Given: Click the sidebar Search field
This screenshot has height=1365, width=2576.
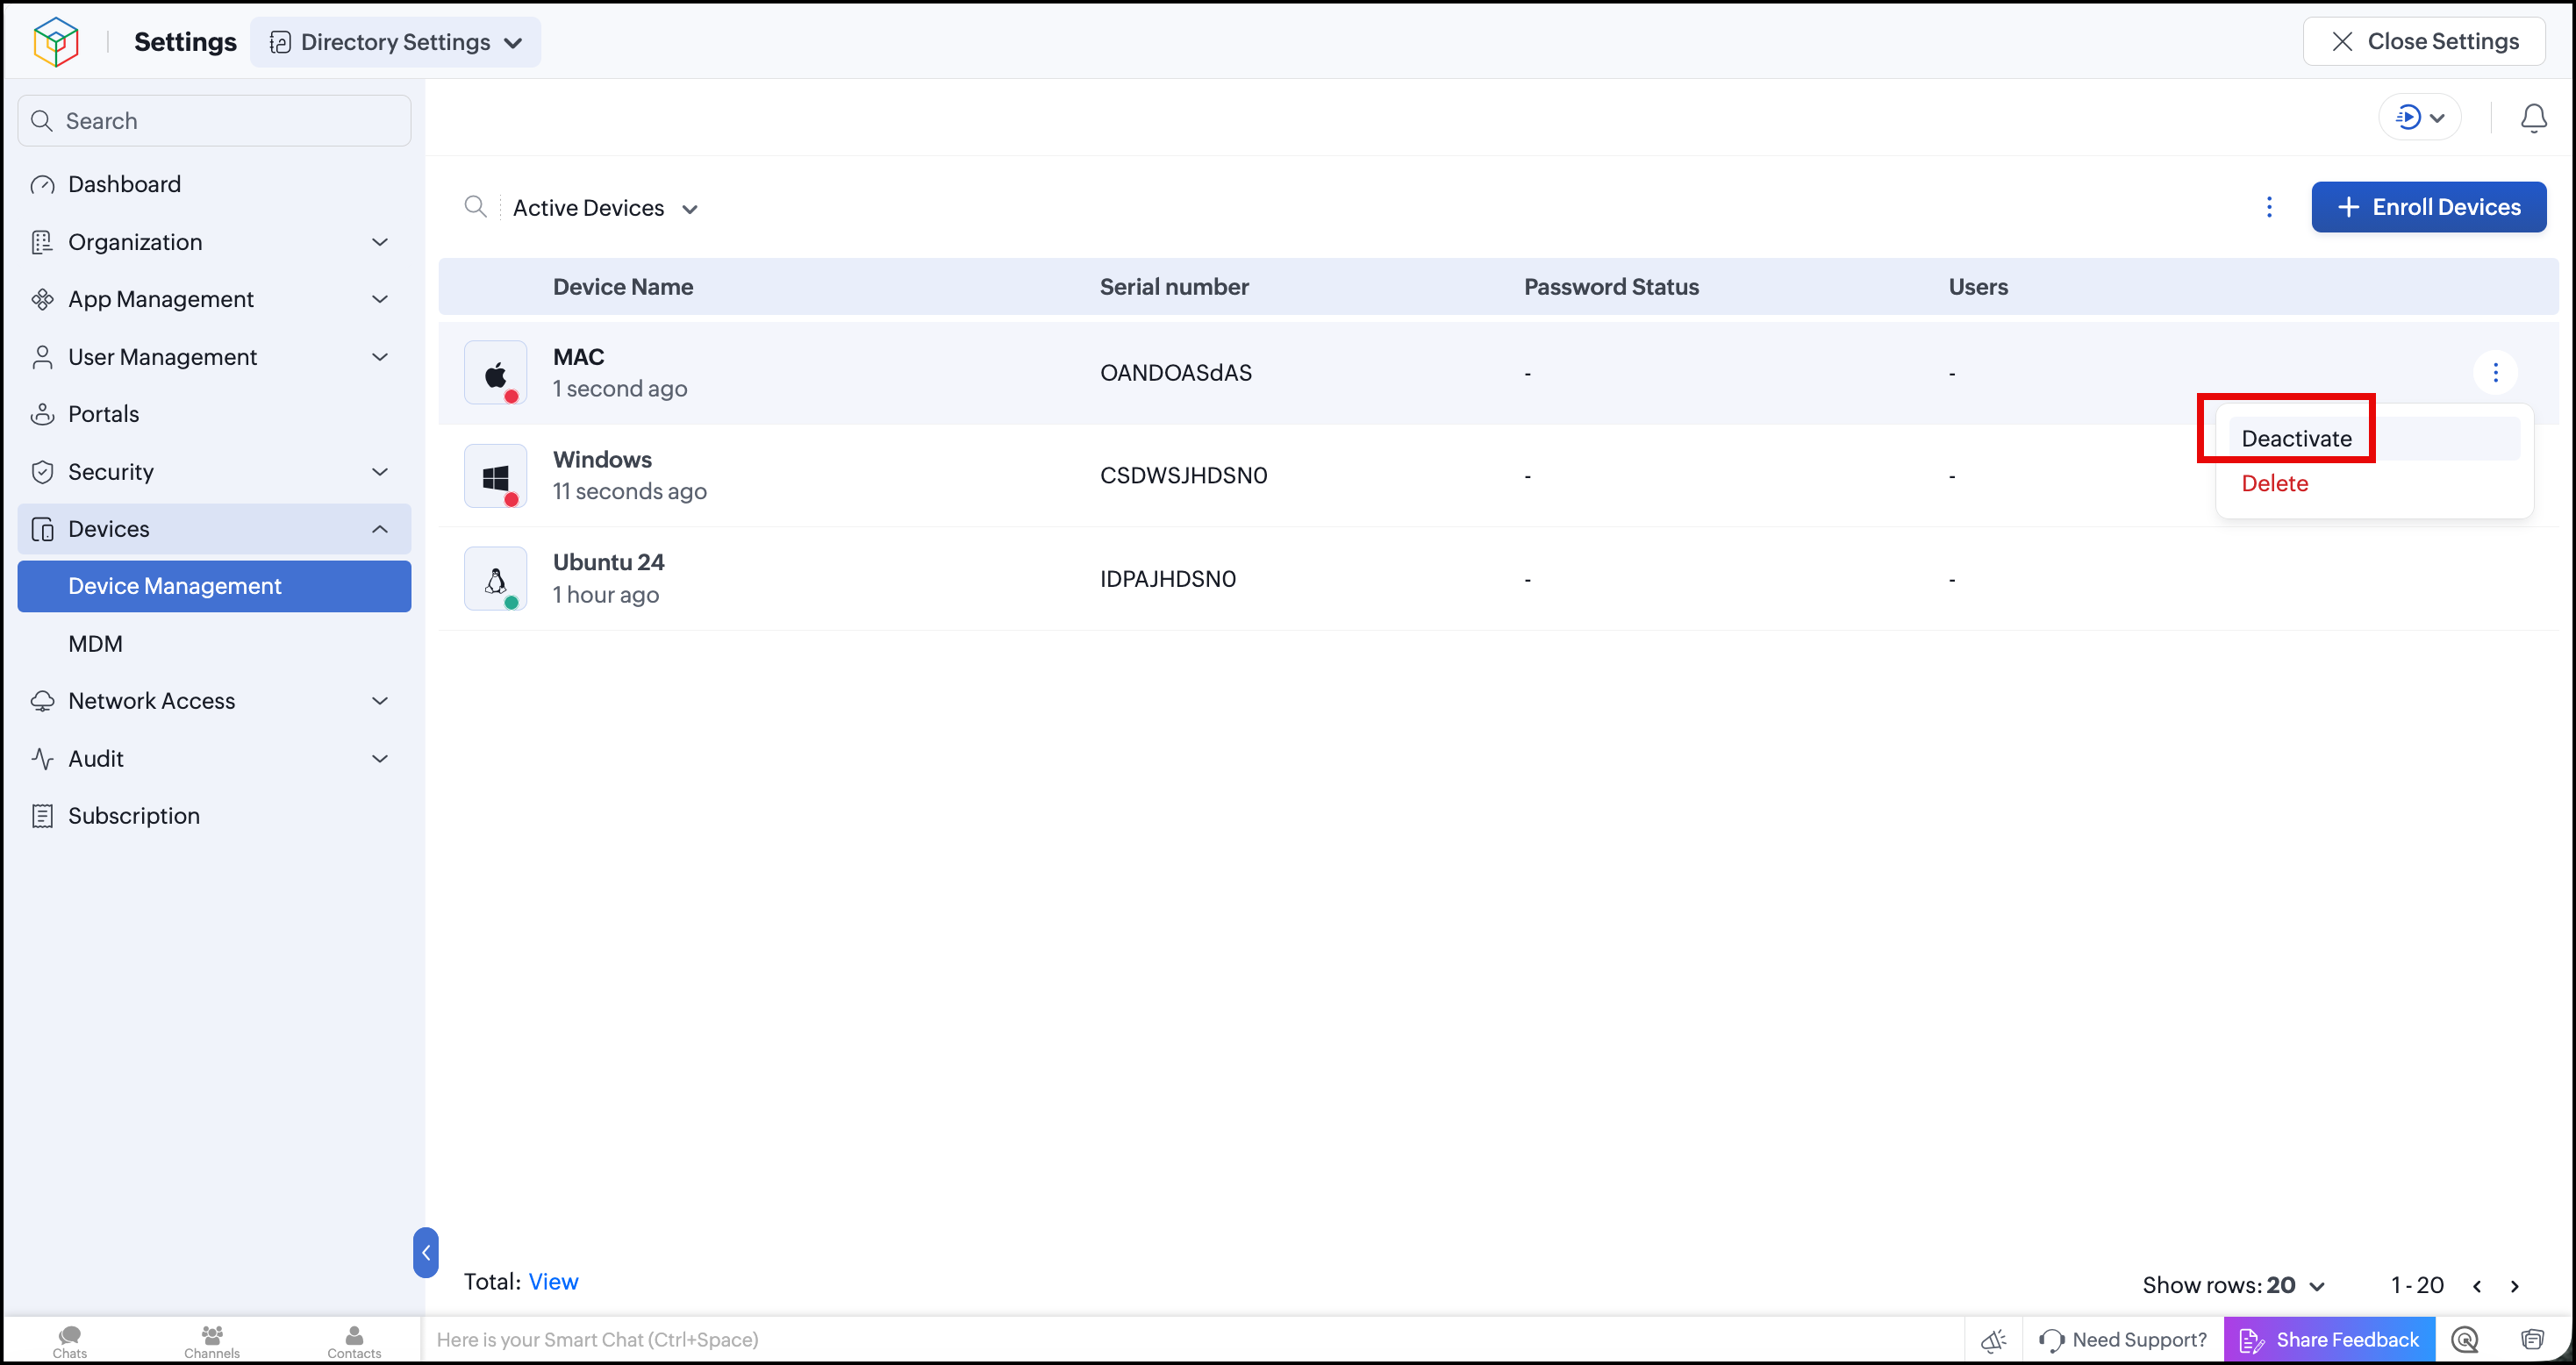Looking at the screenshot, I should coord(214,121).
